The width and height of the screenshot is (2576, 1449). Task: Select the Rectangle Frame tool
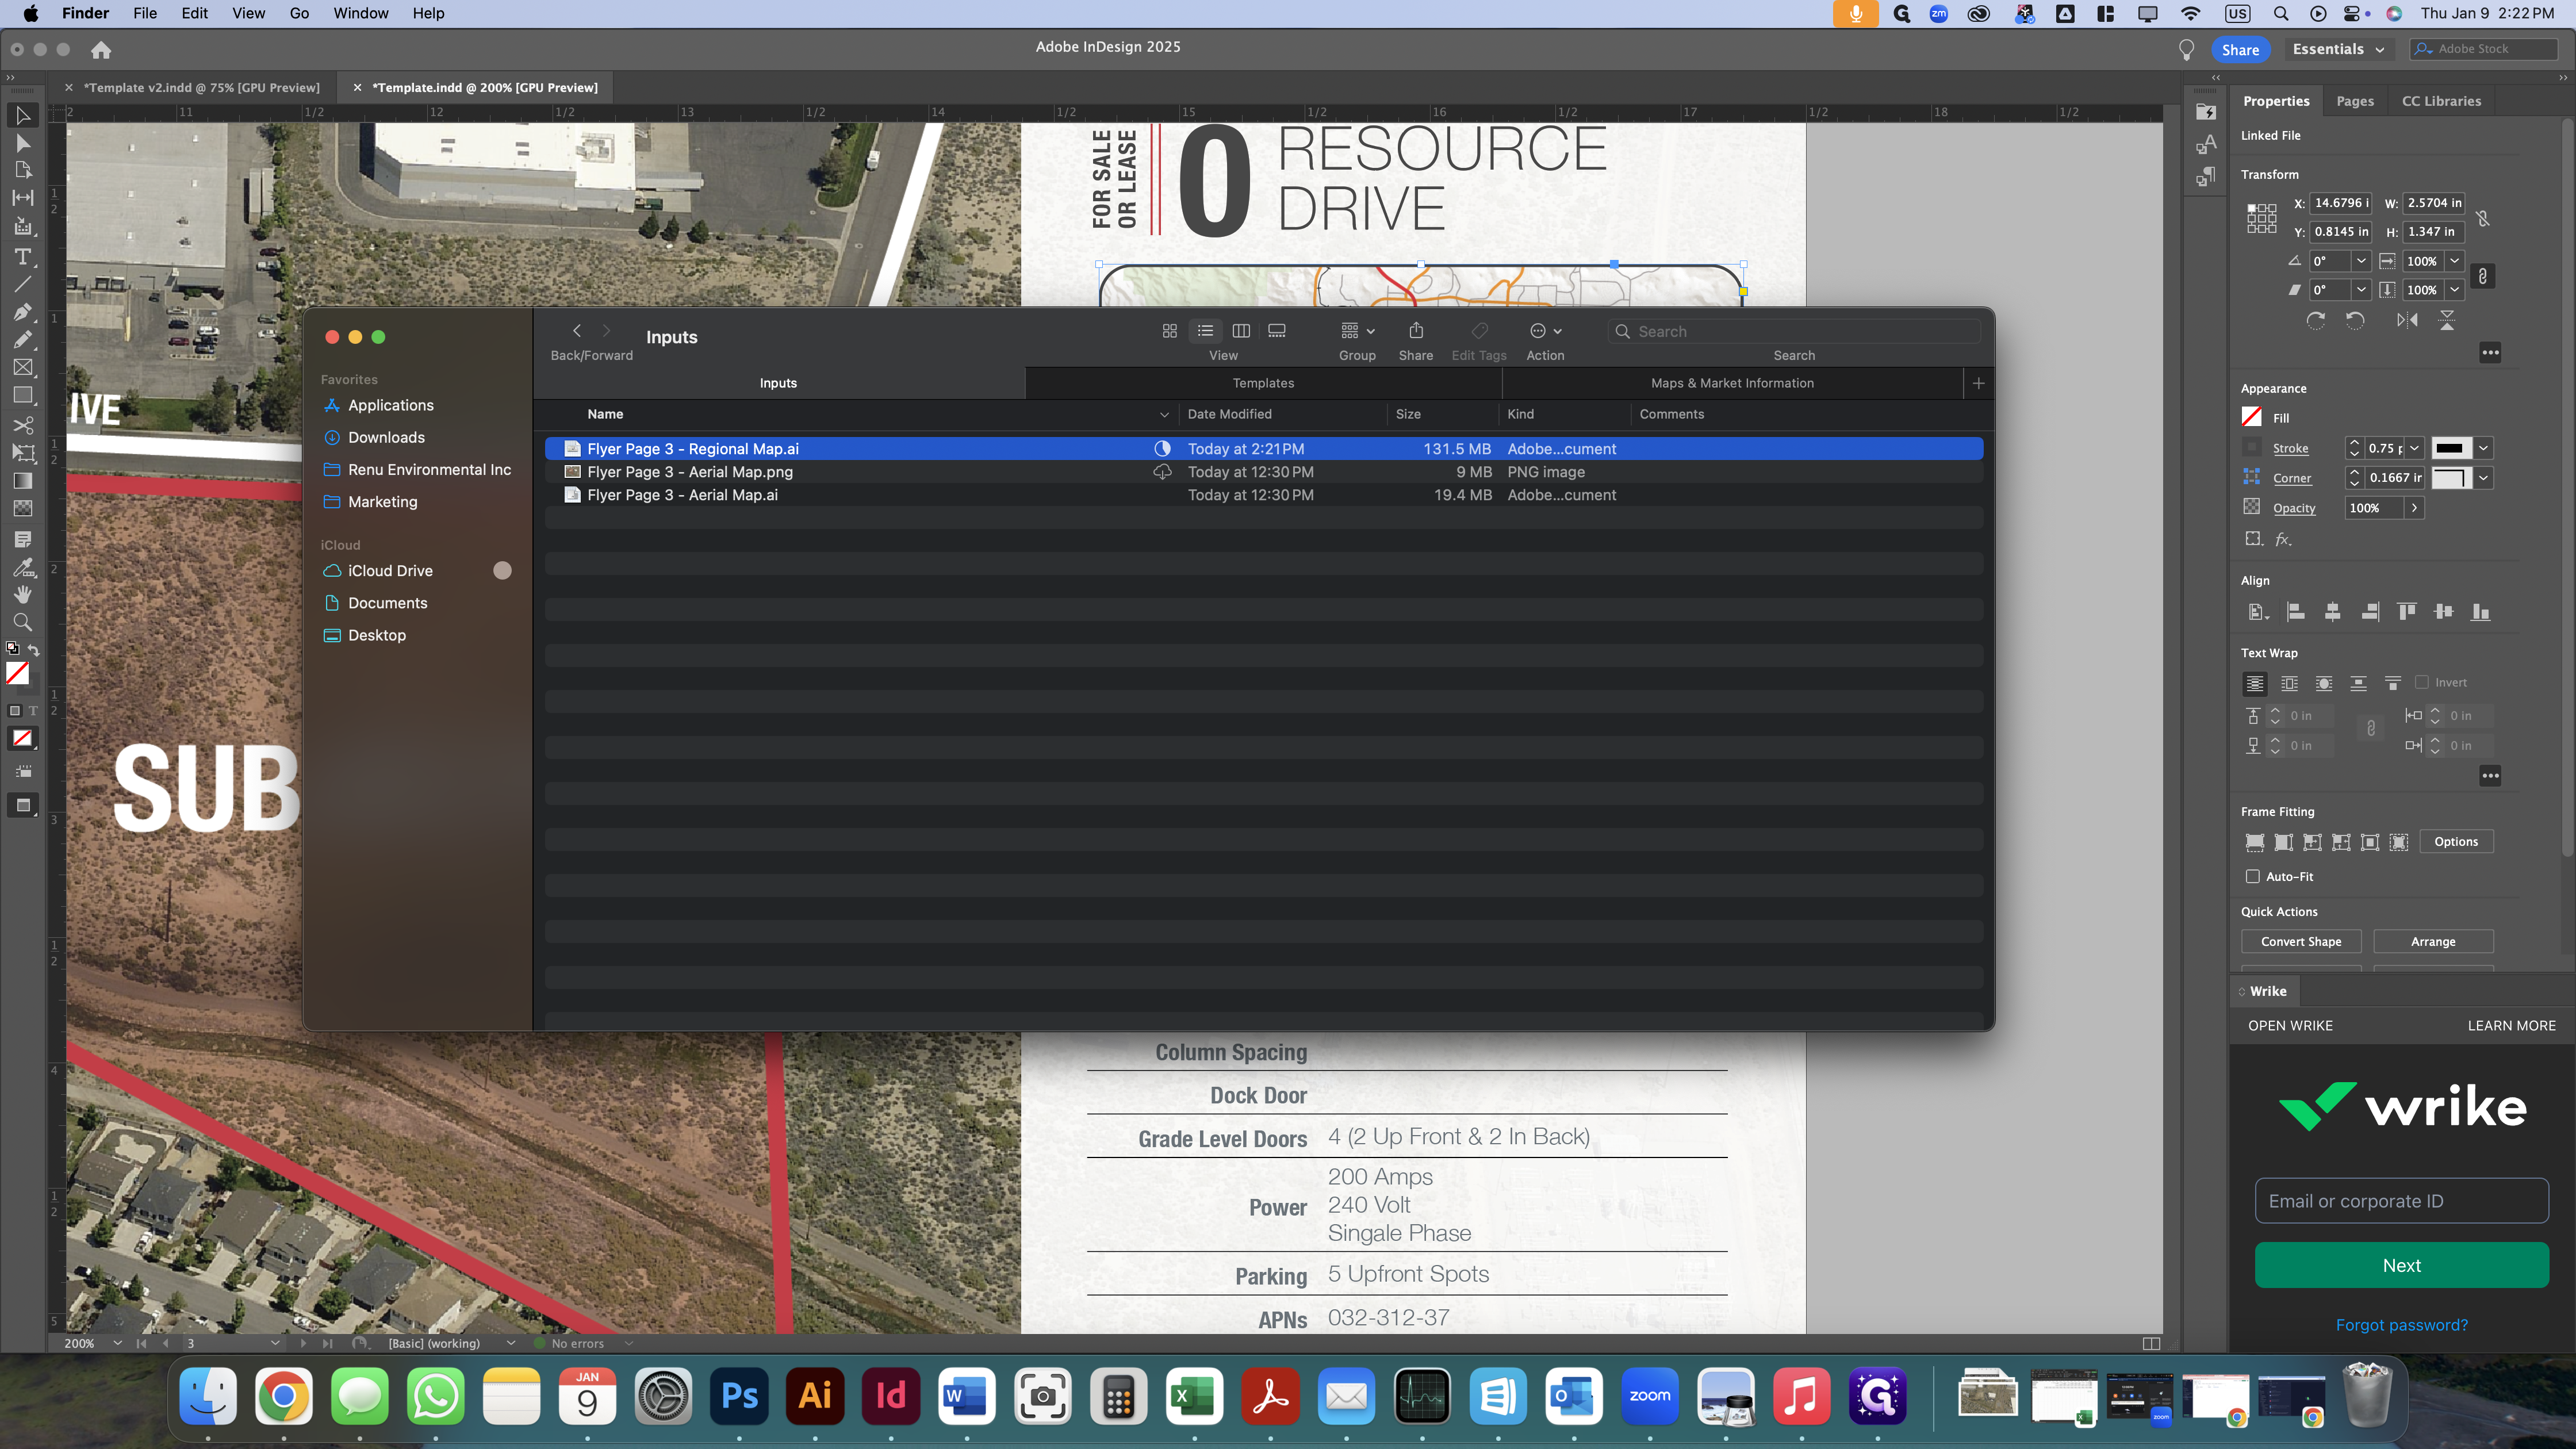point(23,368)
